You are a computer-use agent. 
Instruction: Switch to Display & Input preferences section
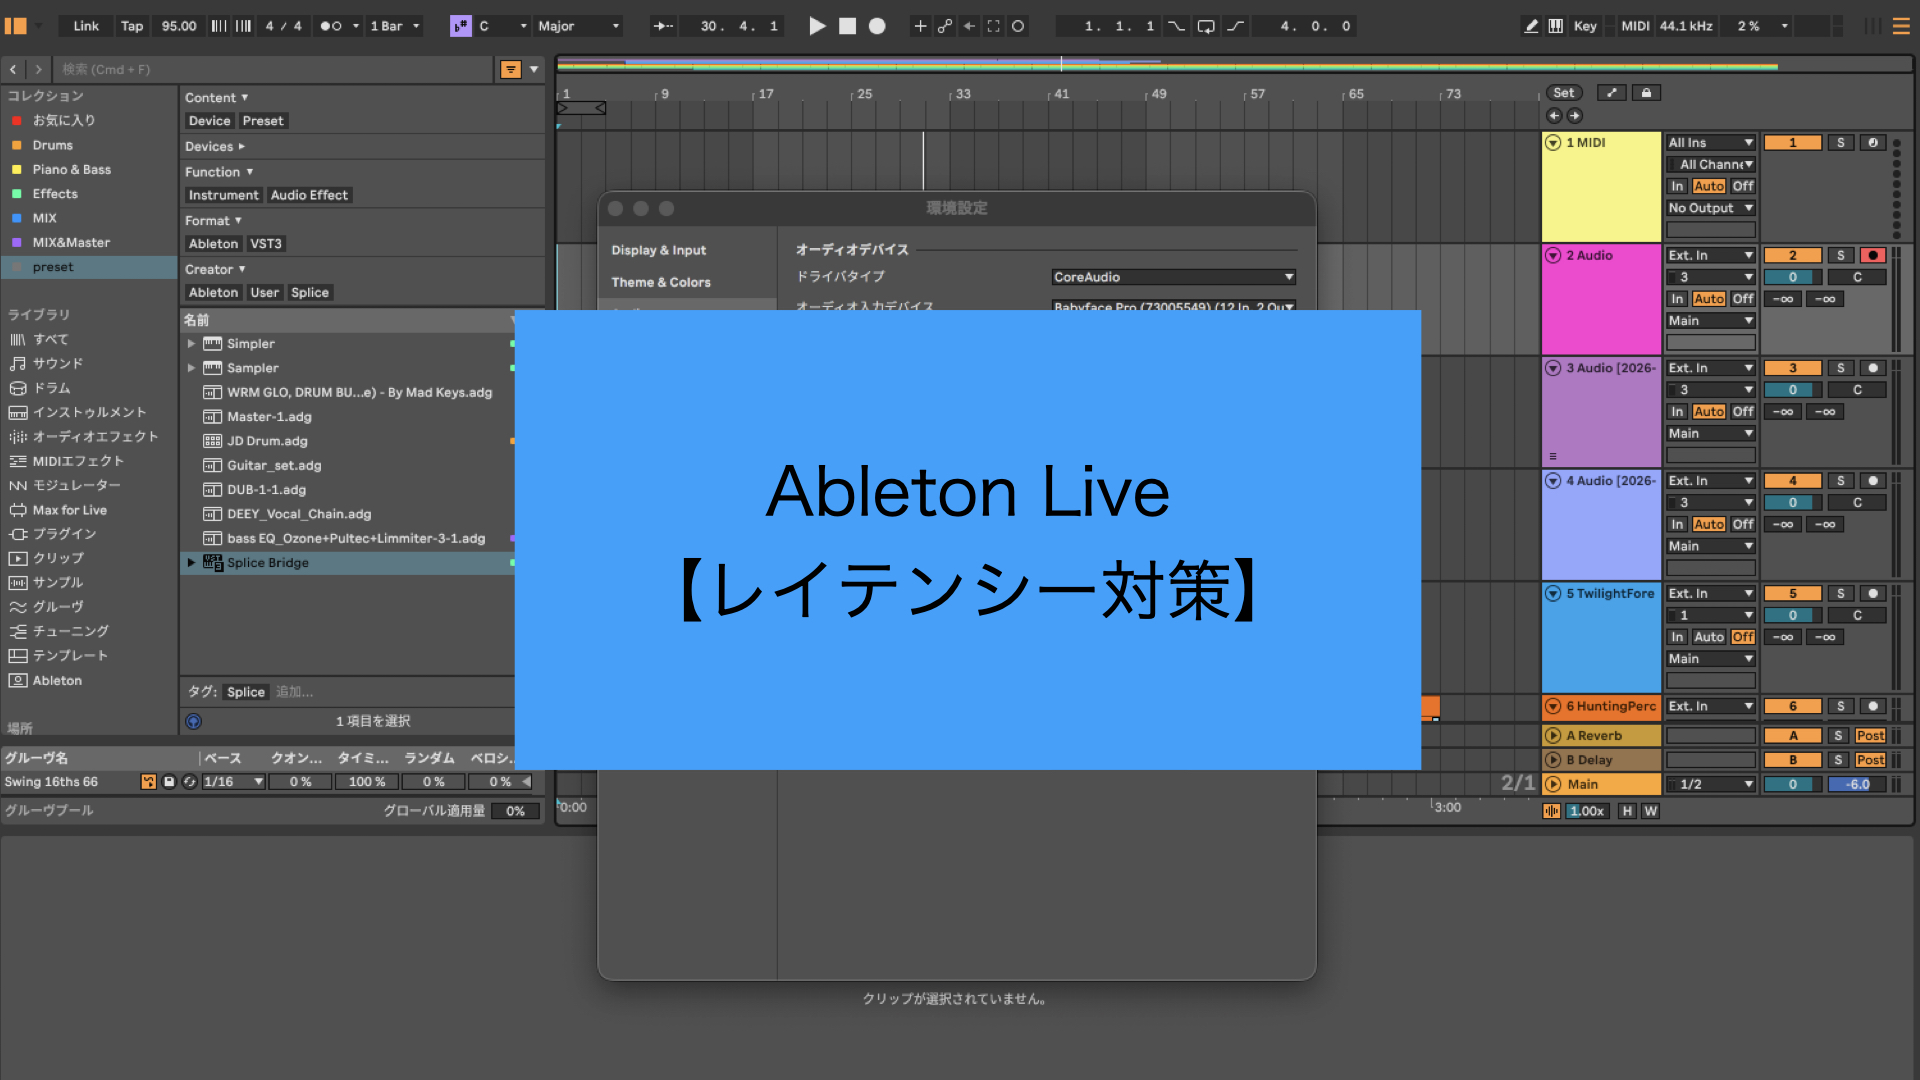pos(658,249)
